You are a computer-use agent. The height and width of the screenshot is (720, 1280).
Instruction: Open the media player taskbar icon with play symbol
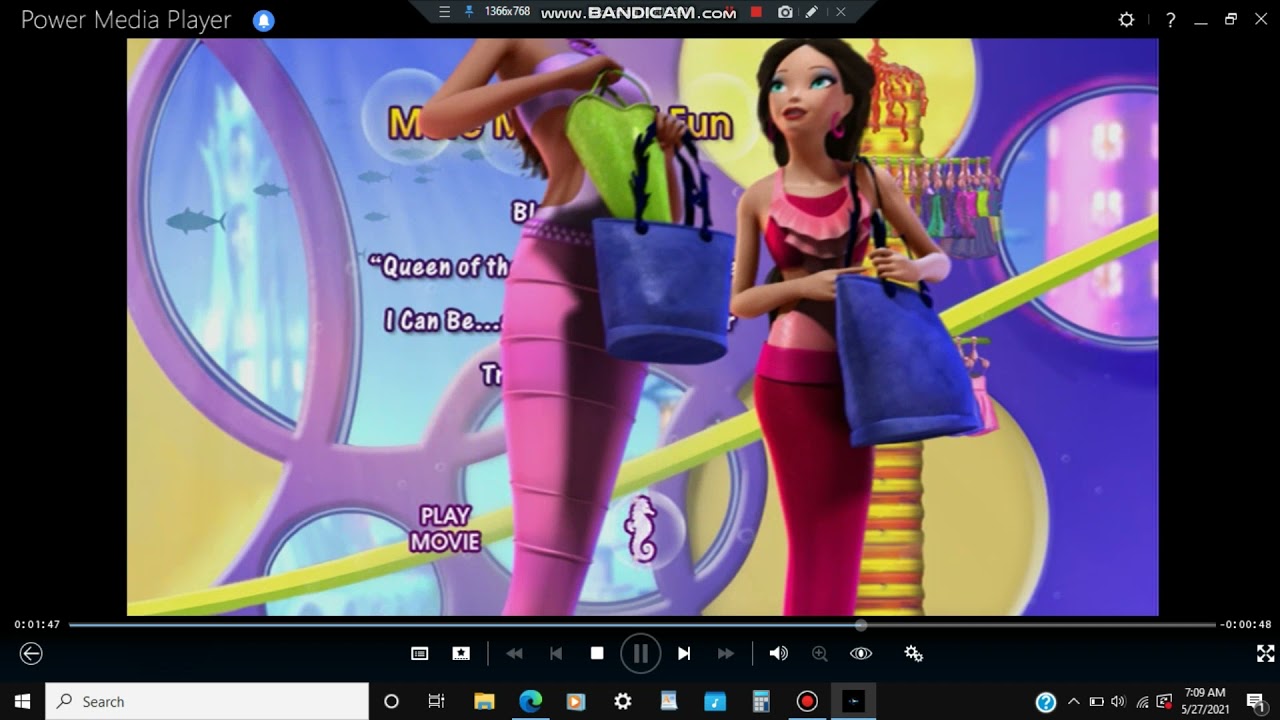point(576,702)
